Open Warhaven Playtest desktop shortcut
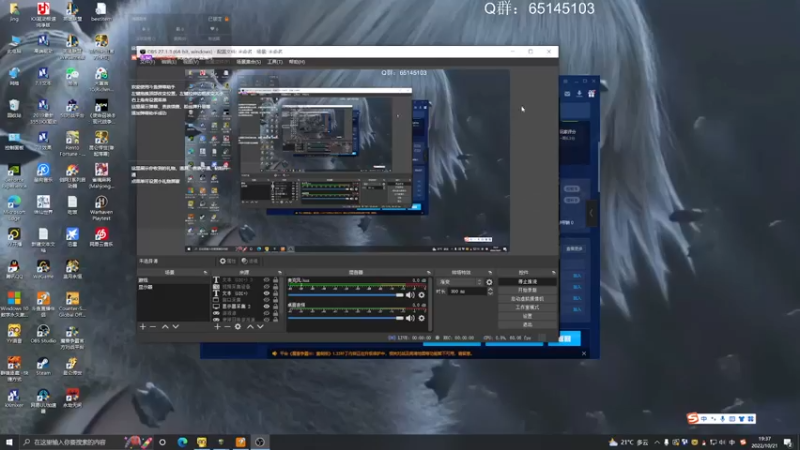Viewport: 800px width, 450px height. coord(101,208)
